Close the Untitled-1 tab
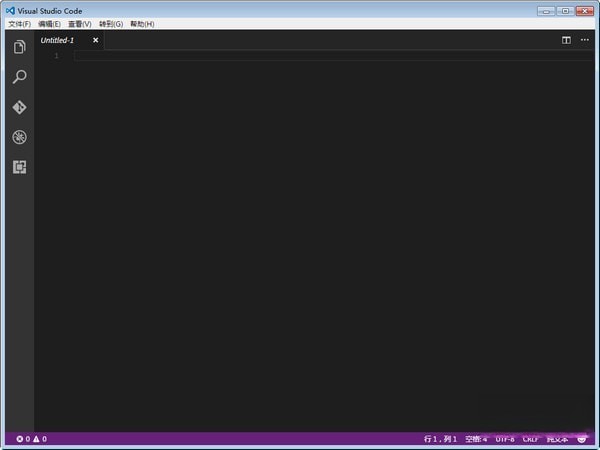The width and height of the screenshot is (600, 450). click(x=96, y=40)
